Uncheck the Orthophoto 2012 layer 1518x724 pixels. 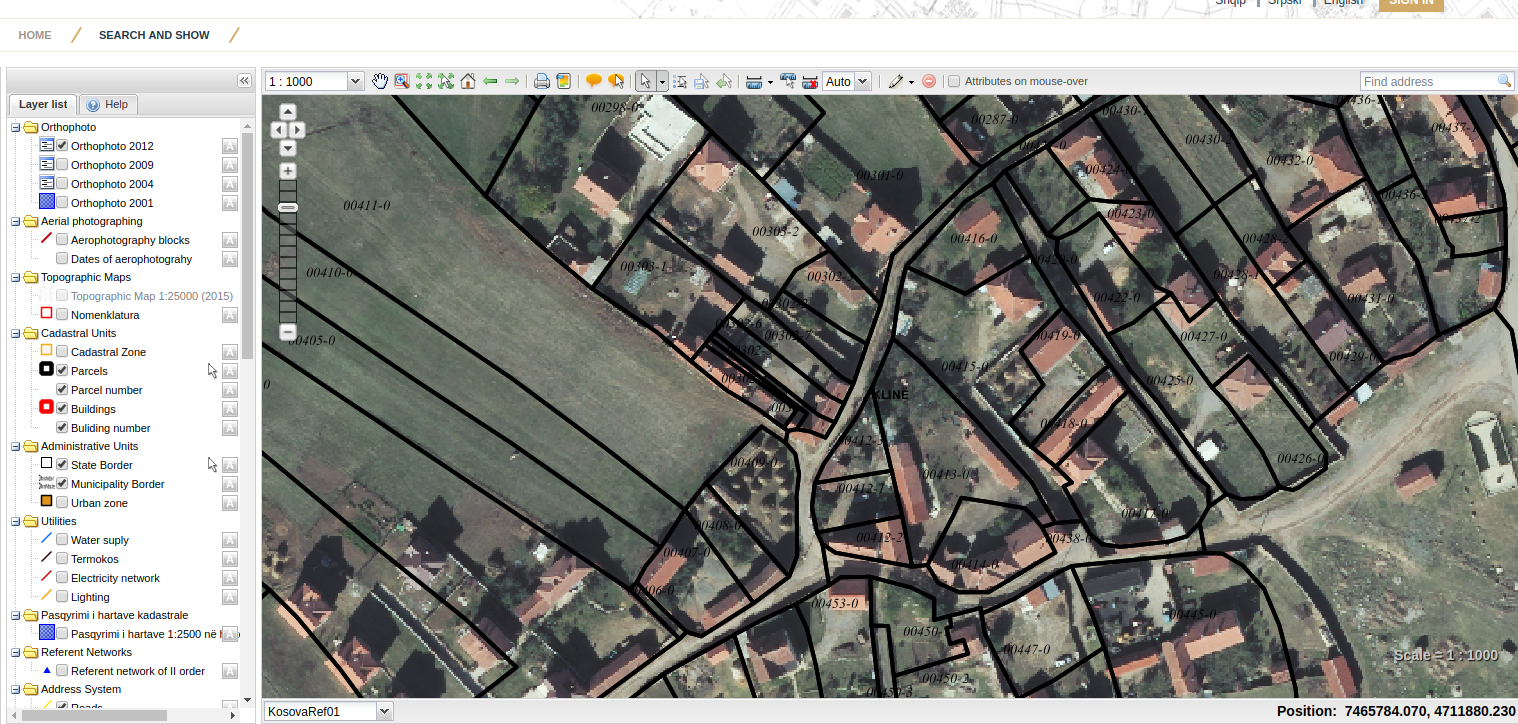pos(62,146)
